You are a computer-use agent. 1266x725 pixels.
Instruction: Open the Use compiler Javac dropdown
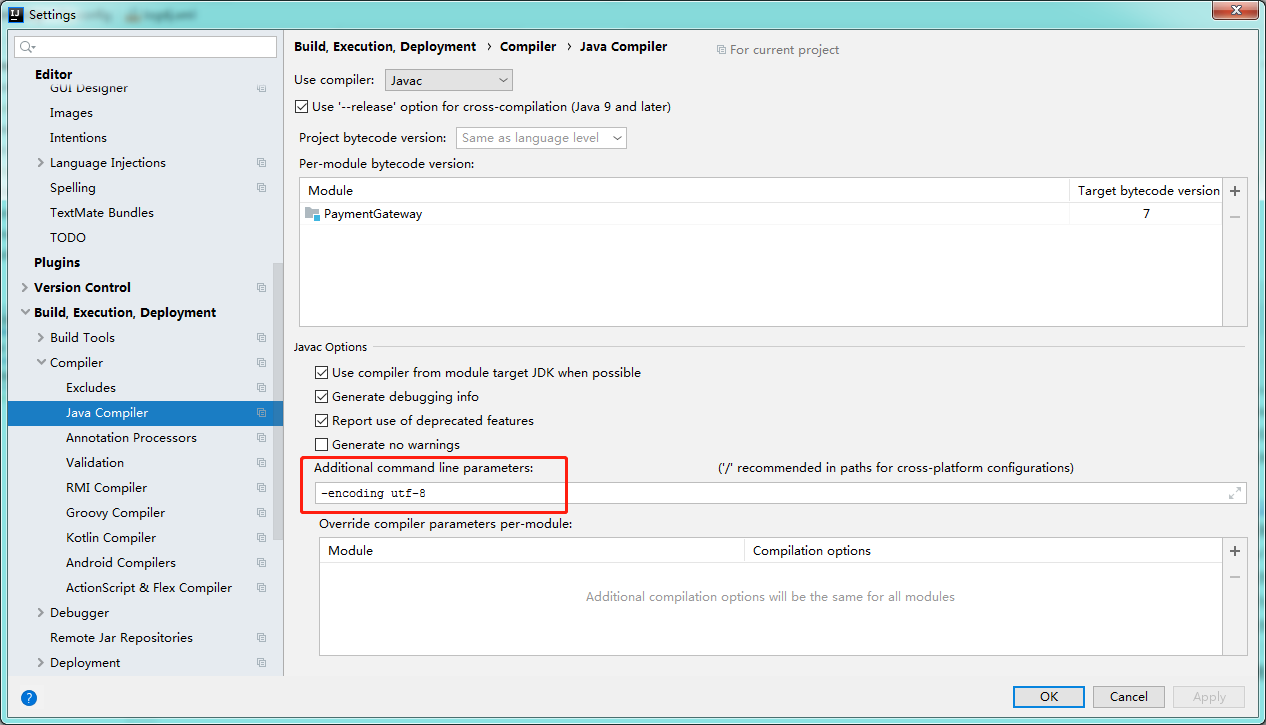pos(448,80)
